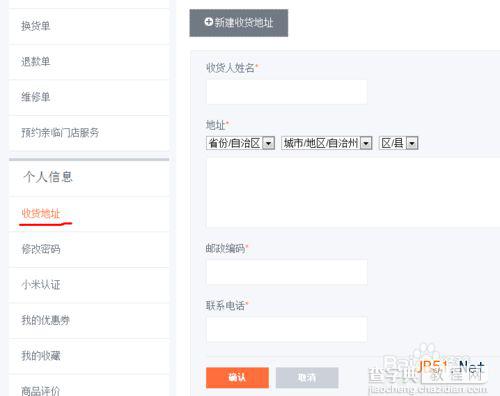This screenshot has height=396, width=500.
Task: Click the detailed address text area
Action: point(353,193)
